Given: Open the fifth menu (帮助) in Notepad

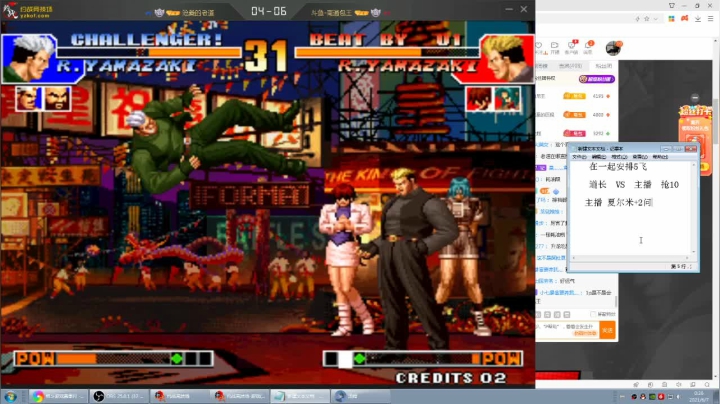Looking at the screenshot, I should click(x=660, y=157).
